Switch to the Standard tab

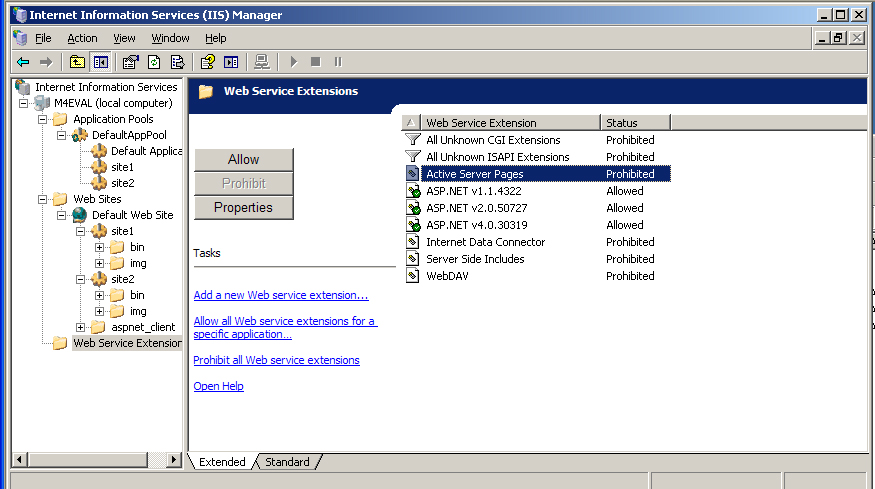click(287, 462)
